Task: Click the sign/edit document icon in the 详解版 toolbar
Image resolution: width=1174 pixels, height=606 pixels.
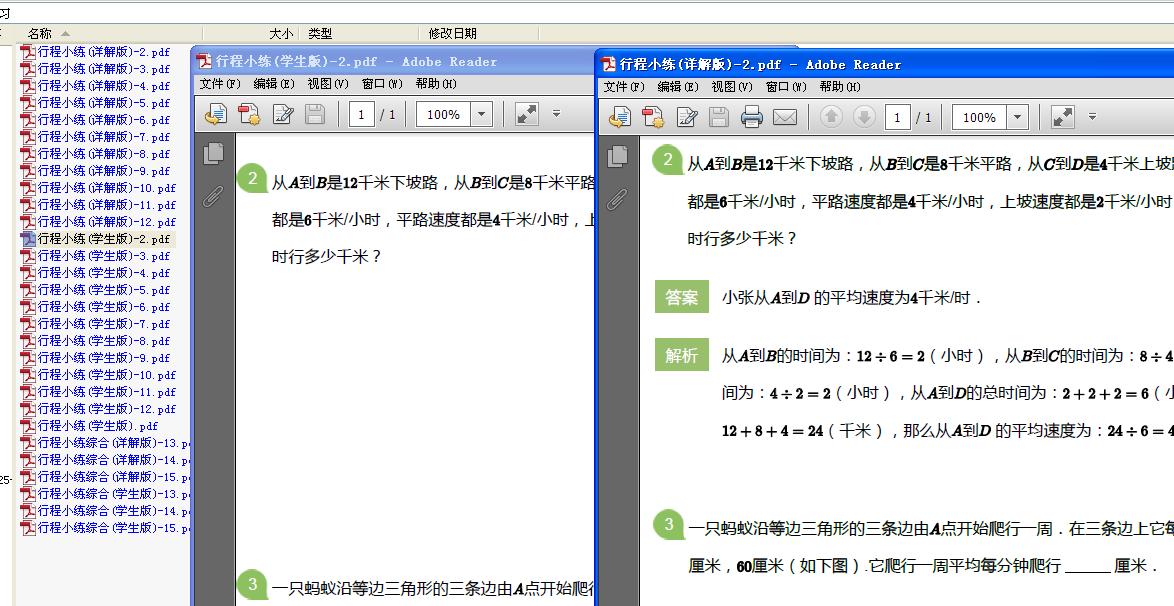Action: tap(687, 118)
